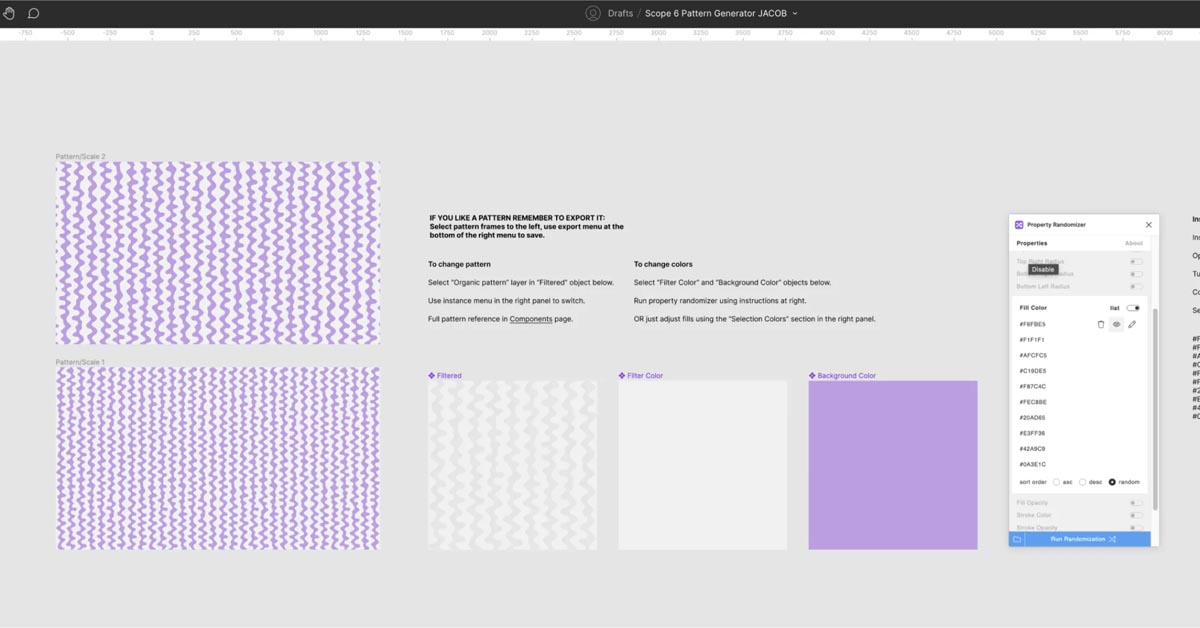Click the component icon next to Filter Color

(x=621, y=376)
